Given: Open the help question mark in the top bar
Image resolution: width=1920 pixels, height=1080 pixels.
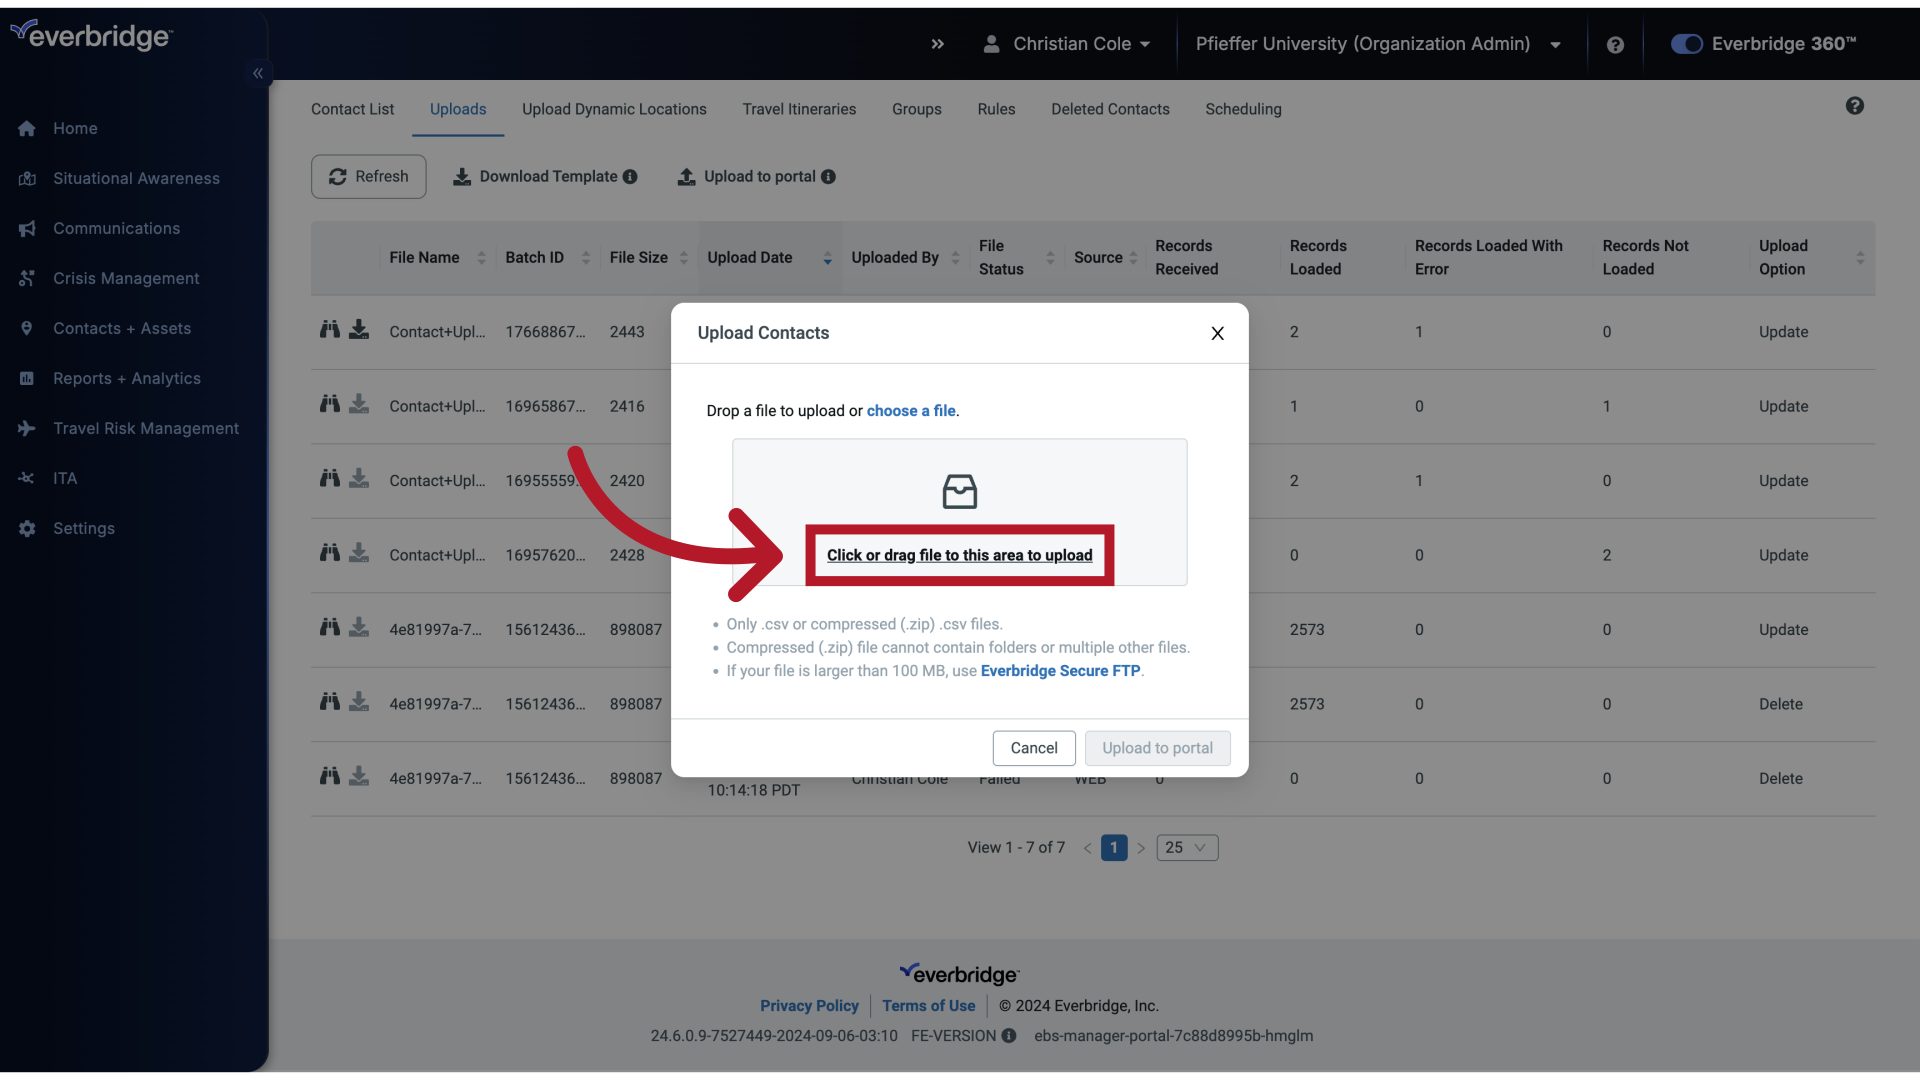Looking at the screenshot, I should (1615, 44).
